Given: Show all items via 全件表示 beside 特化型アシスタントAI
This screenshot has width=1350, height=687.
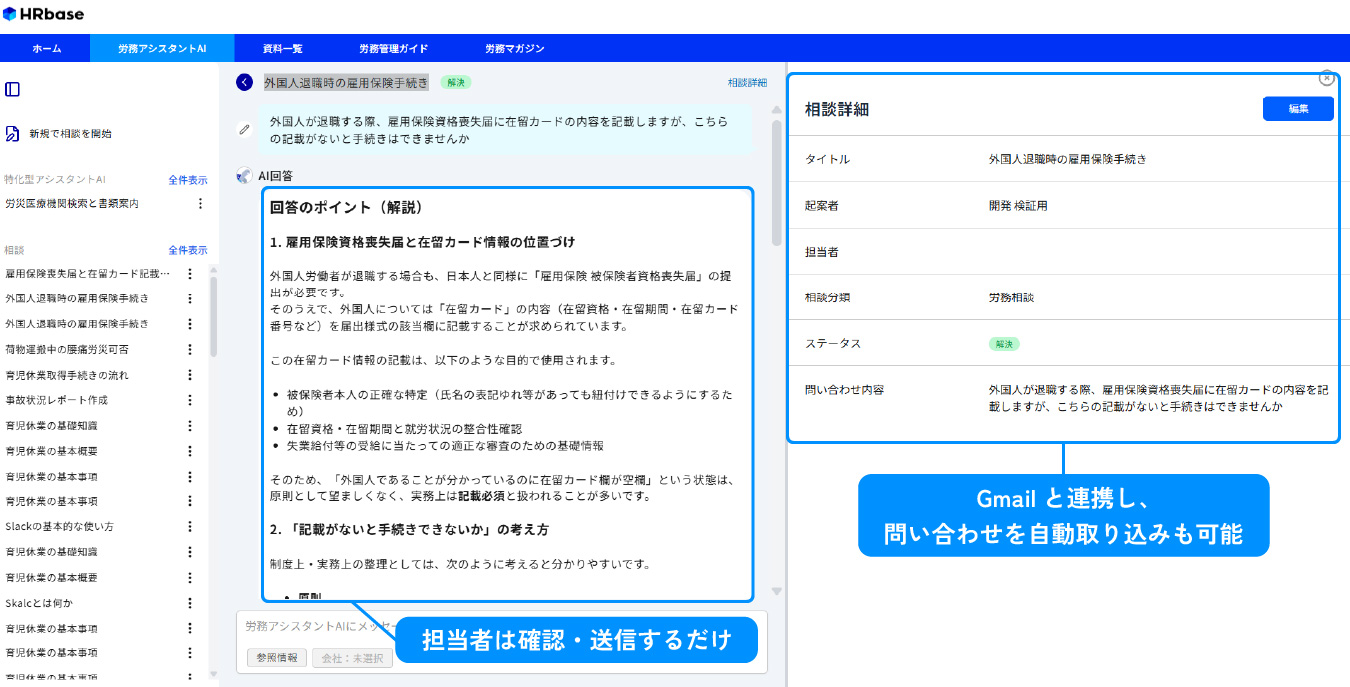Looking at the screenshot, I should pyautogui.click(x=187, y=180).
